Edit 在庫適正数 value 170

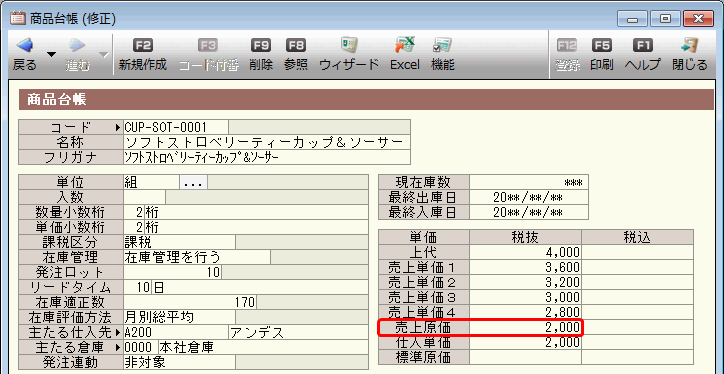pyautogui.click(x=190, y=302)
